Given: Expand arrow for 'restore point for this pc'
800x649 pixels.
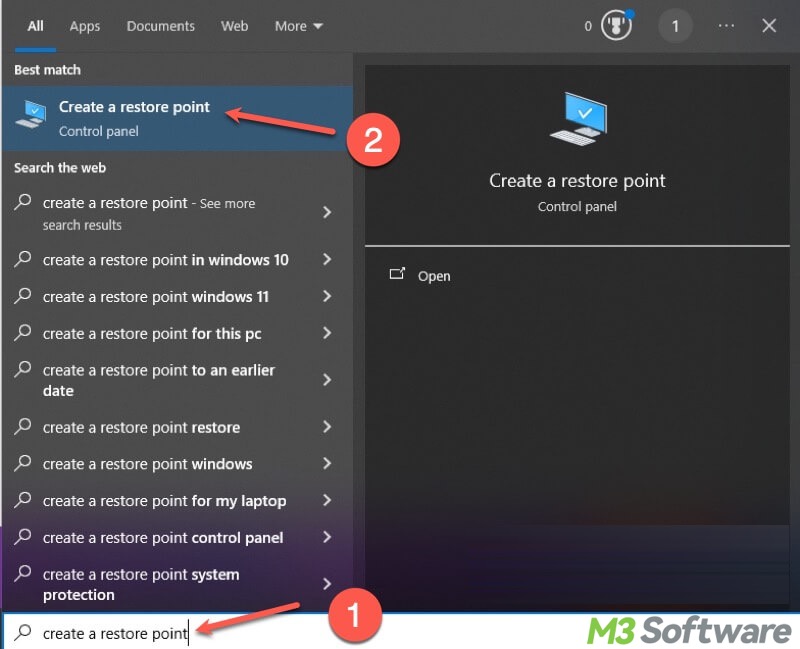Looking at the screenshot, I should pos(327,334).
